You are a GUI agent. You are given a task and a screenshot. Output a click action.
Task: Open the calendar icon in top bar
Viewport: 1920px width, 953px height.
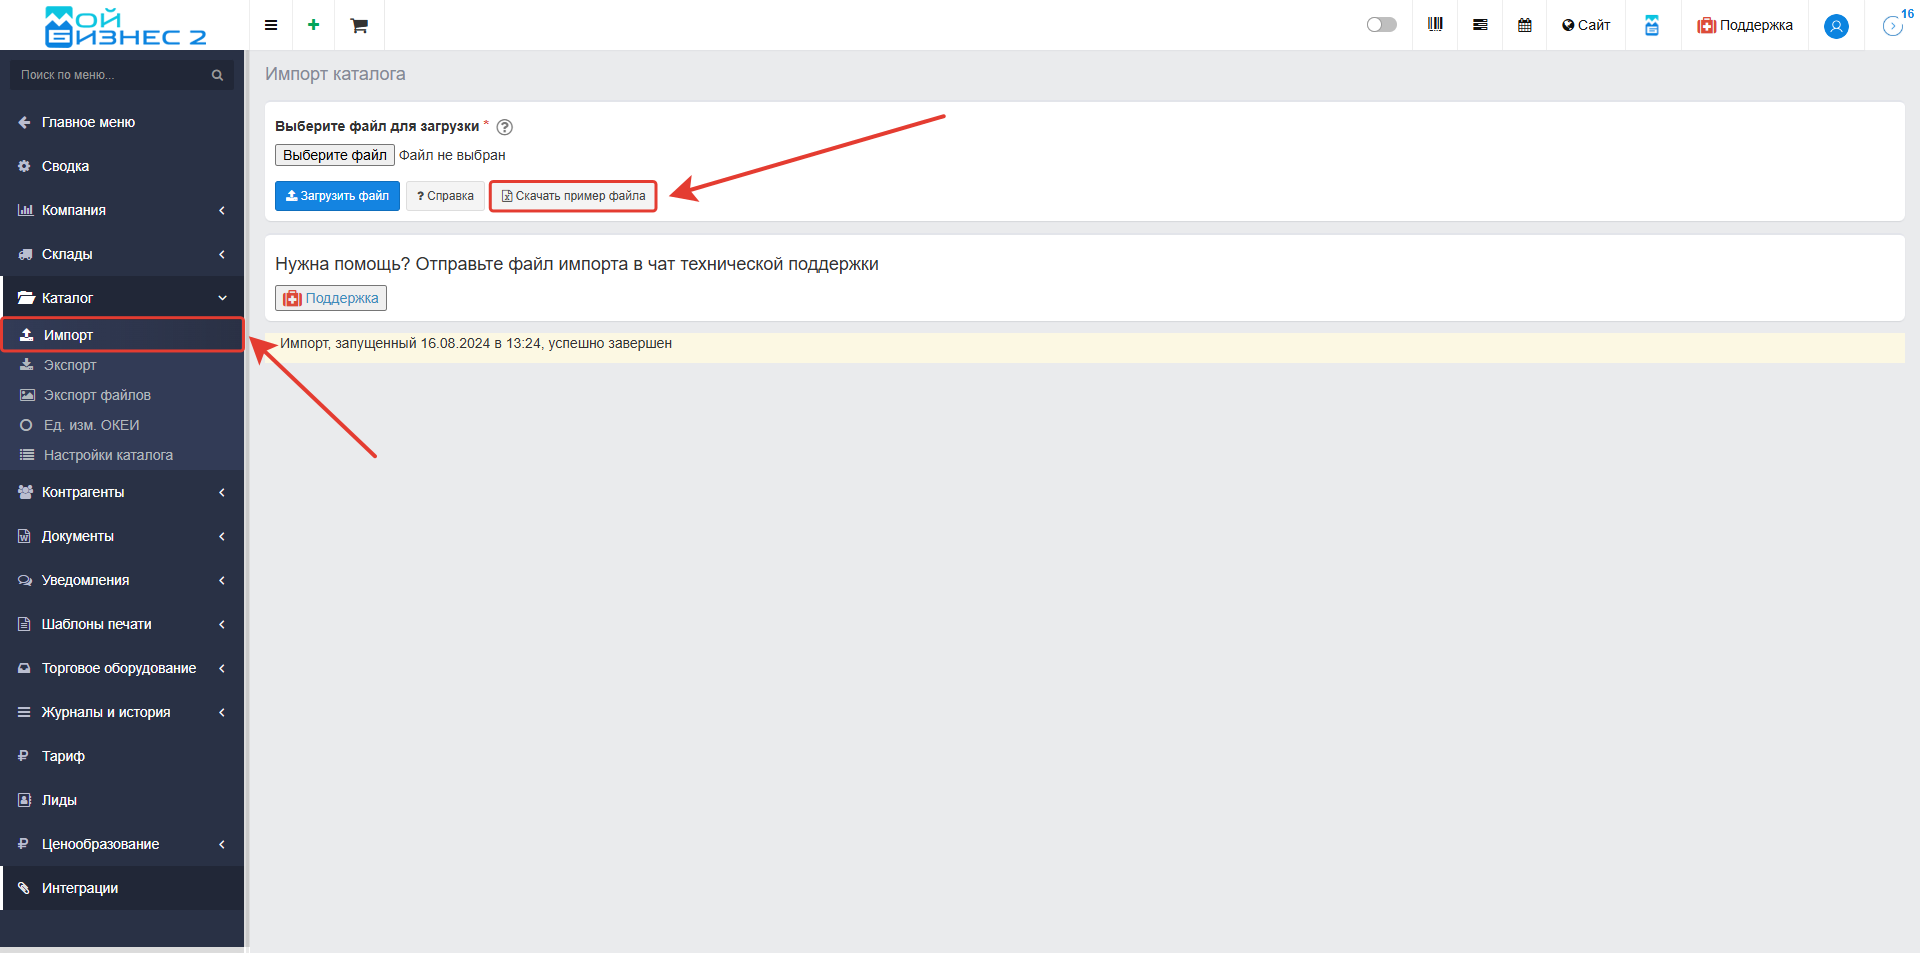point(1524,25)
